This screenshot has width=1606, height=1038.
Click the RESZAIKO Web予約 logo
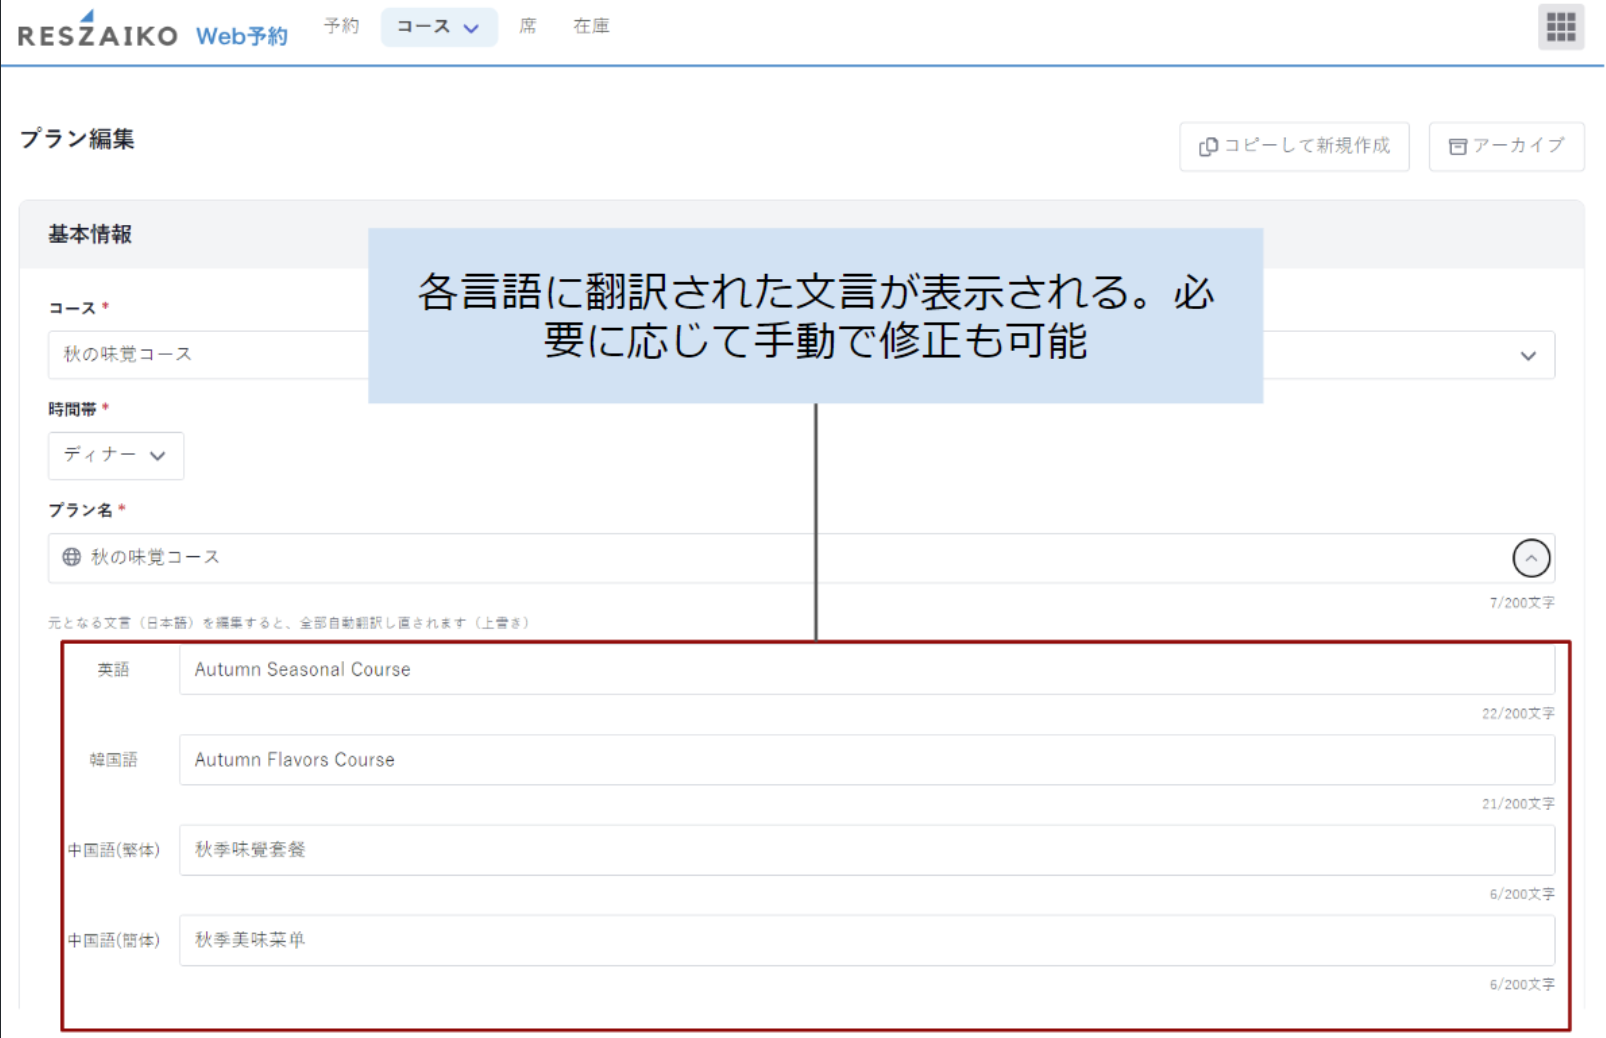click(153, 35)
